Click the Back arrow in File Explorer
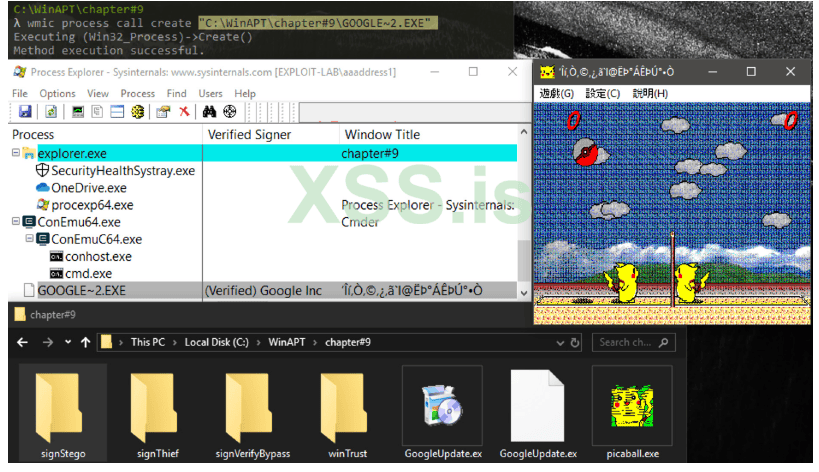 pyautogui.click(x=22, y=343)
